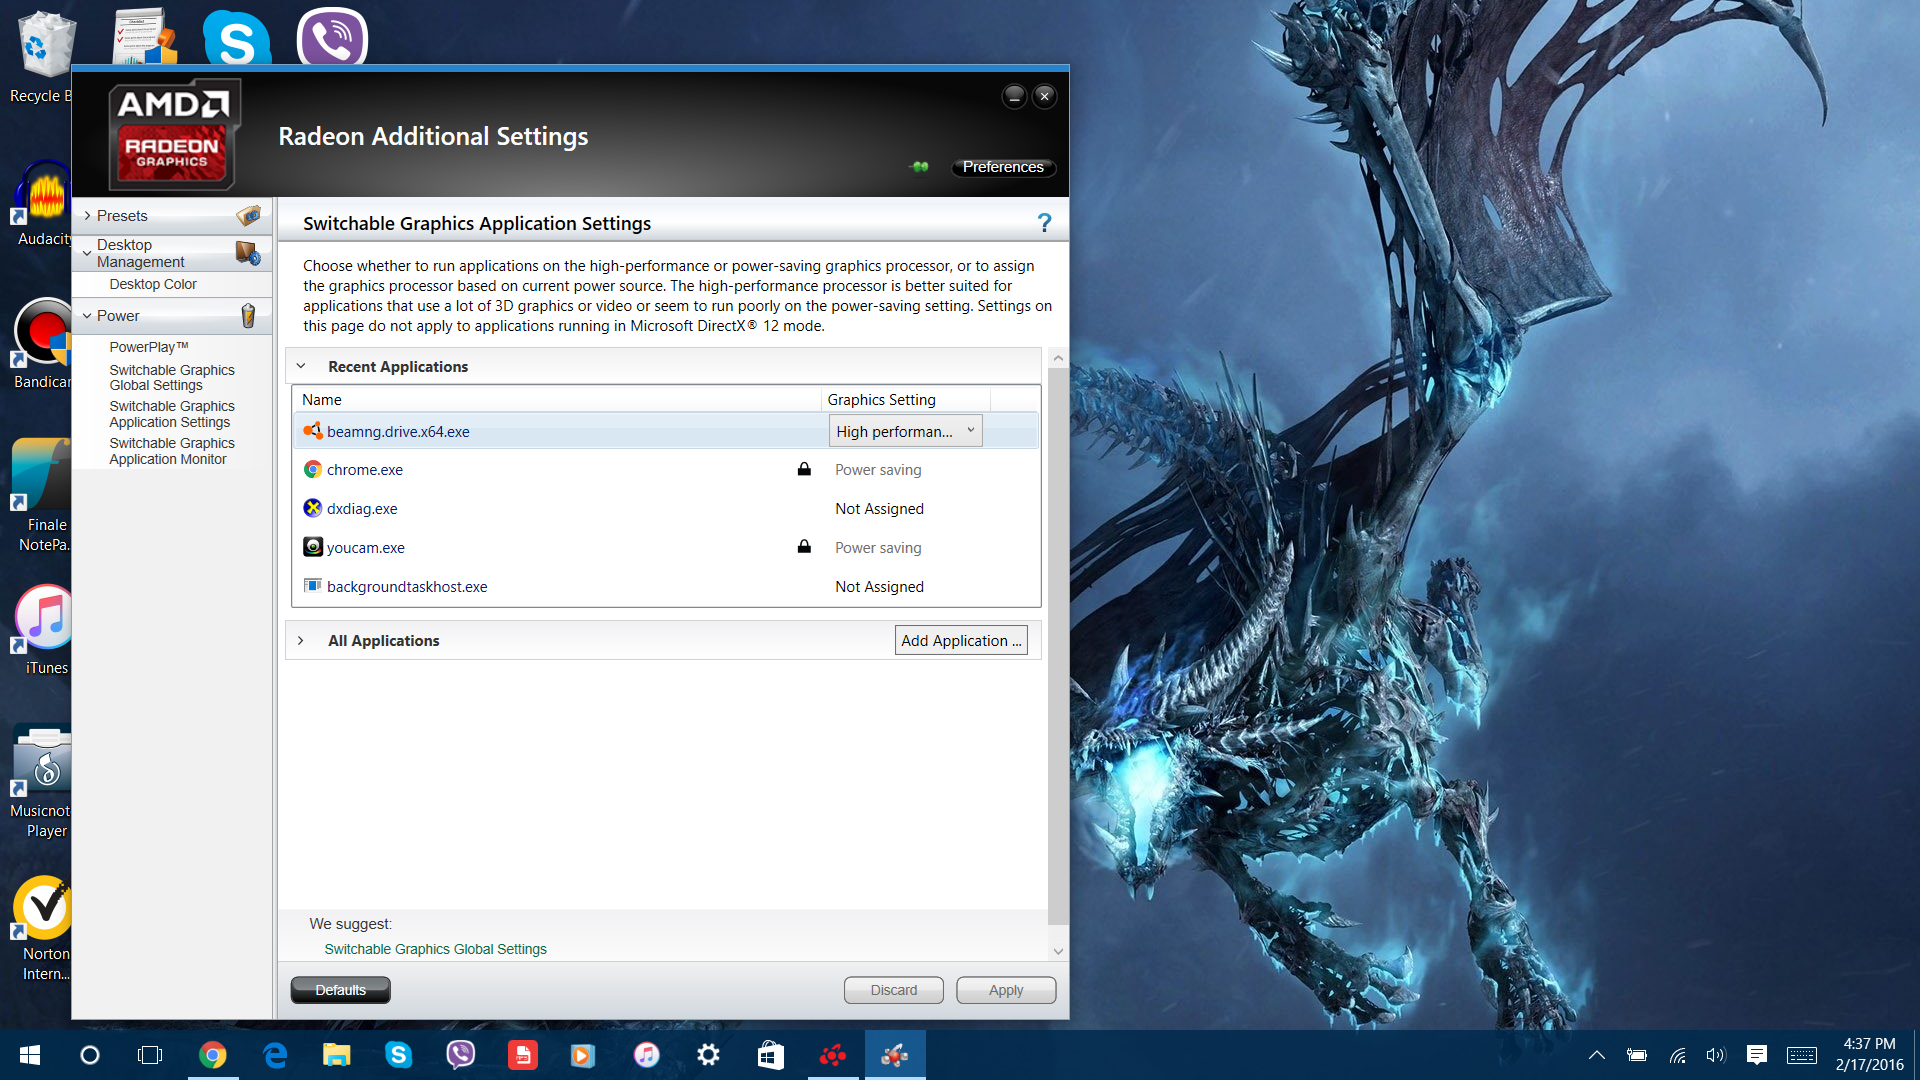Click the AMD Radeon Graphics logo
Image resolution: width=1920 pixels, height=1080 pixels.
[174, 134]
